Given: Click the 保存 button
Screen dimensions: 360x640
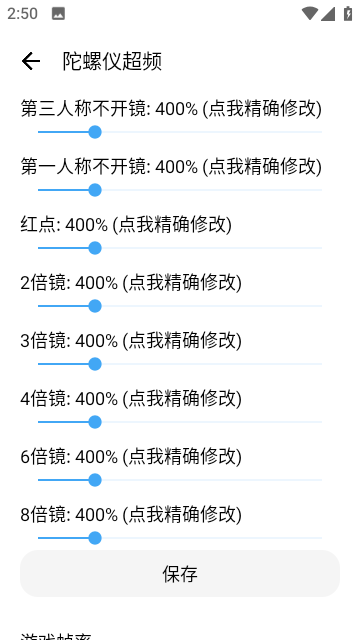Looking at the screenshot, I should coord(180,573).
